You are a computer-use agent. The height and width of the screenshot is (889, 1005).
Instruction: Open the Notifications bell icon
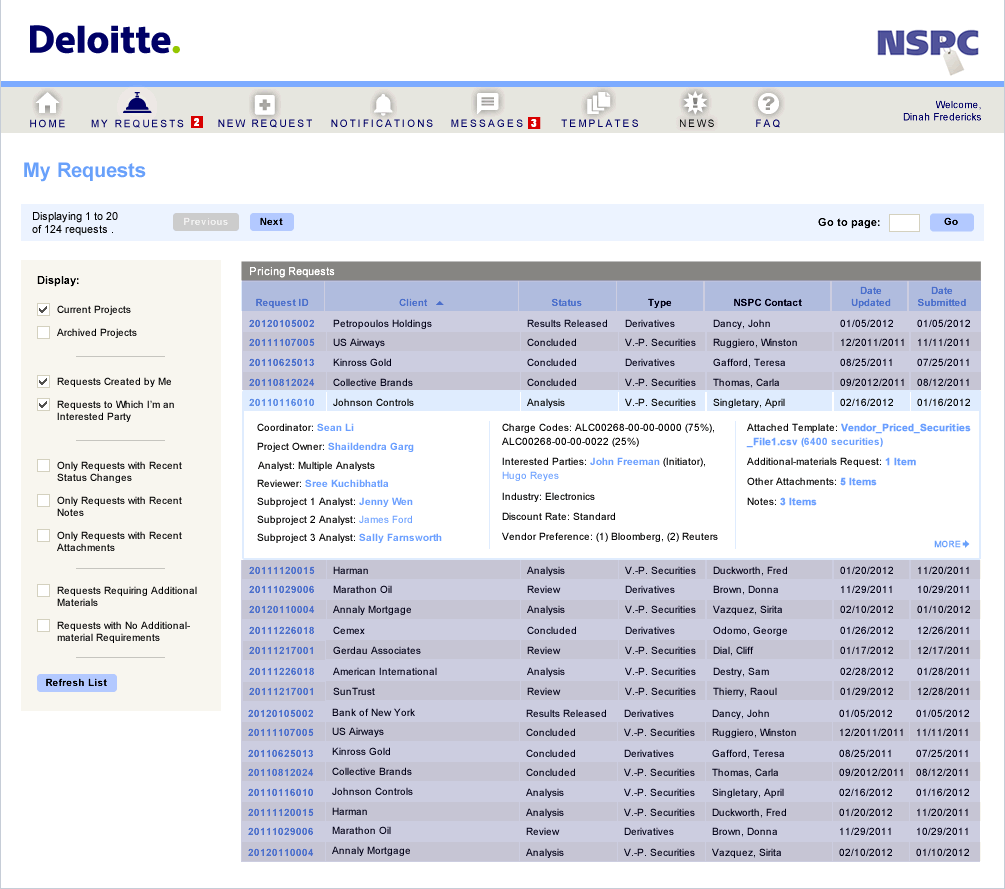coord(383,104)
